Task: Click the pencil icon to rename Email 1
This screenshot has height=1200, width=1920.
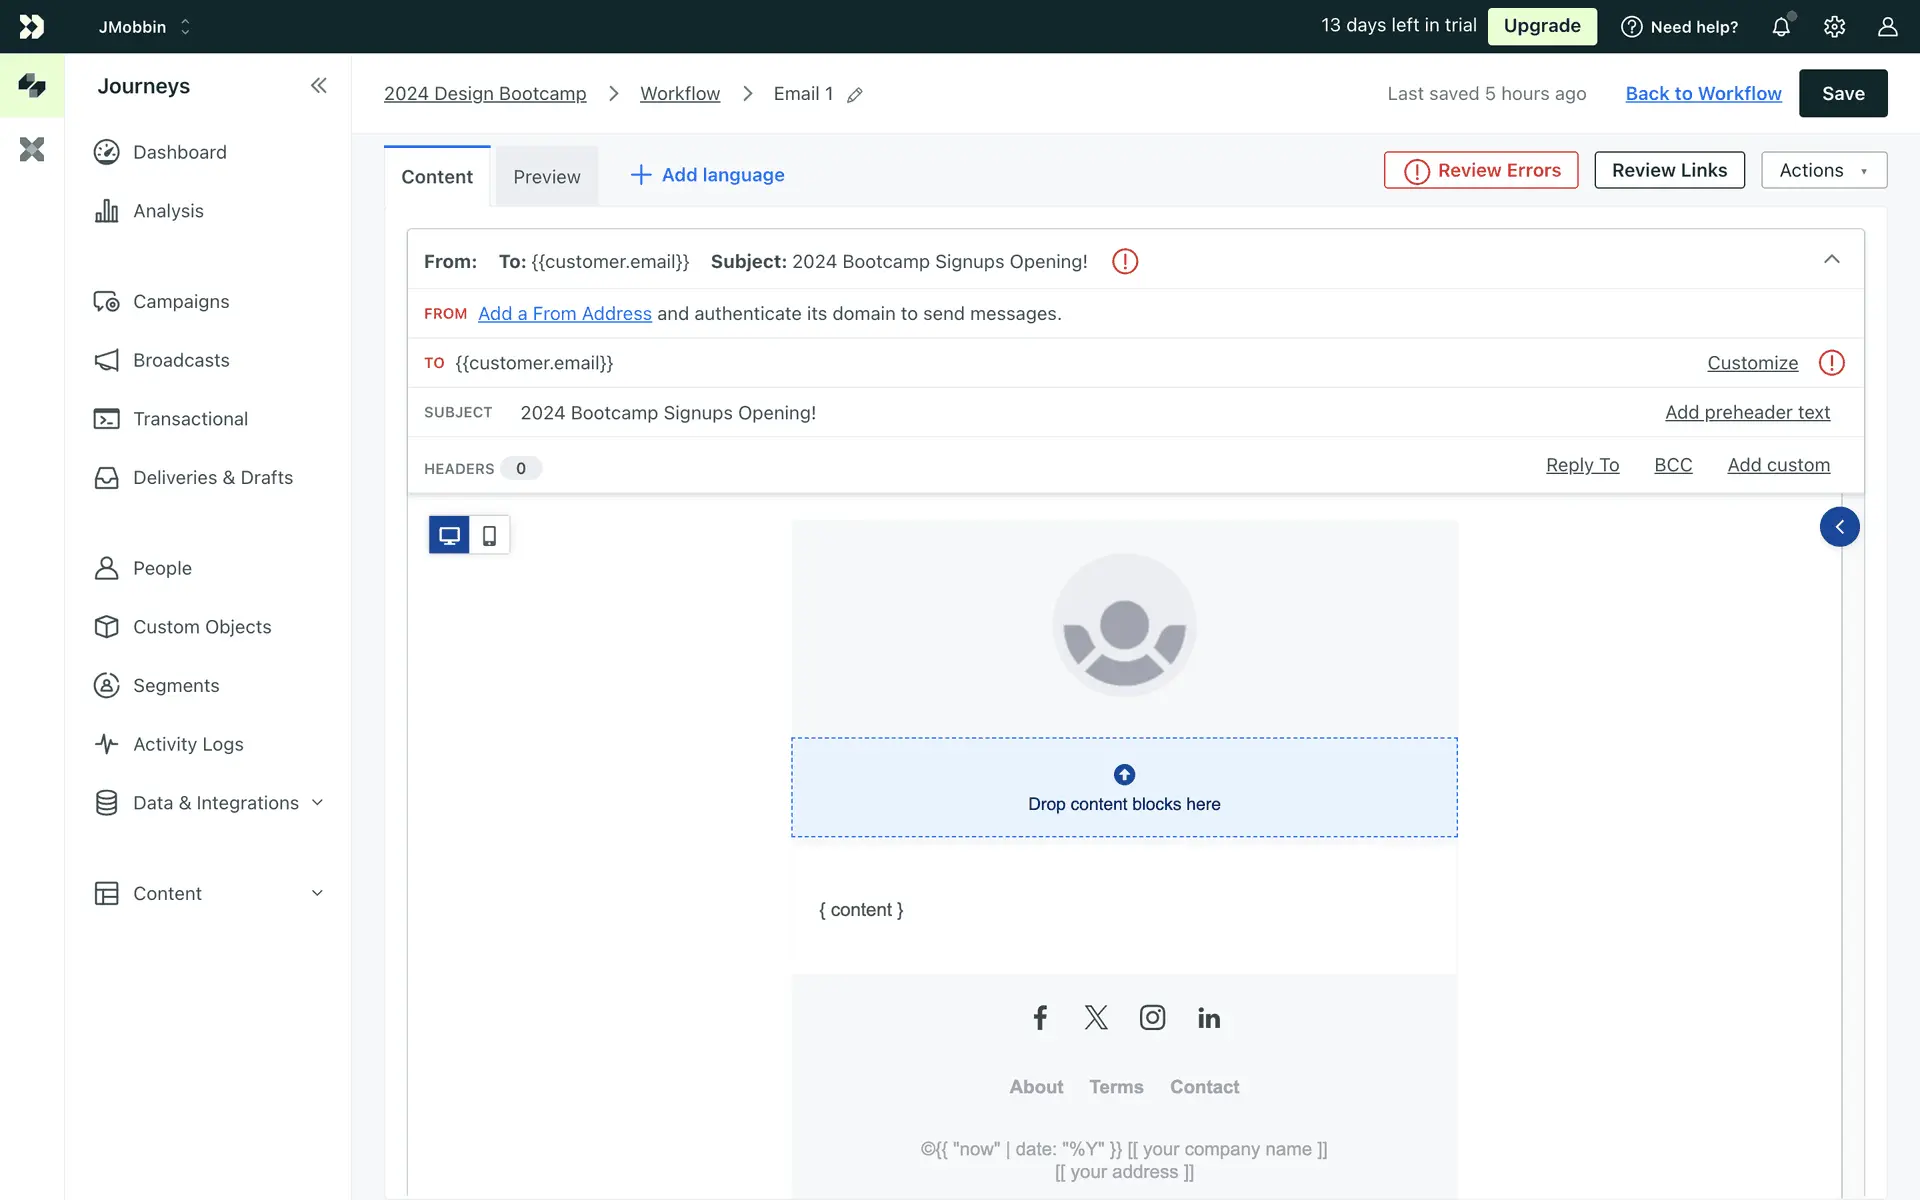Action: [855, 95]
